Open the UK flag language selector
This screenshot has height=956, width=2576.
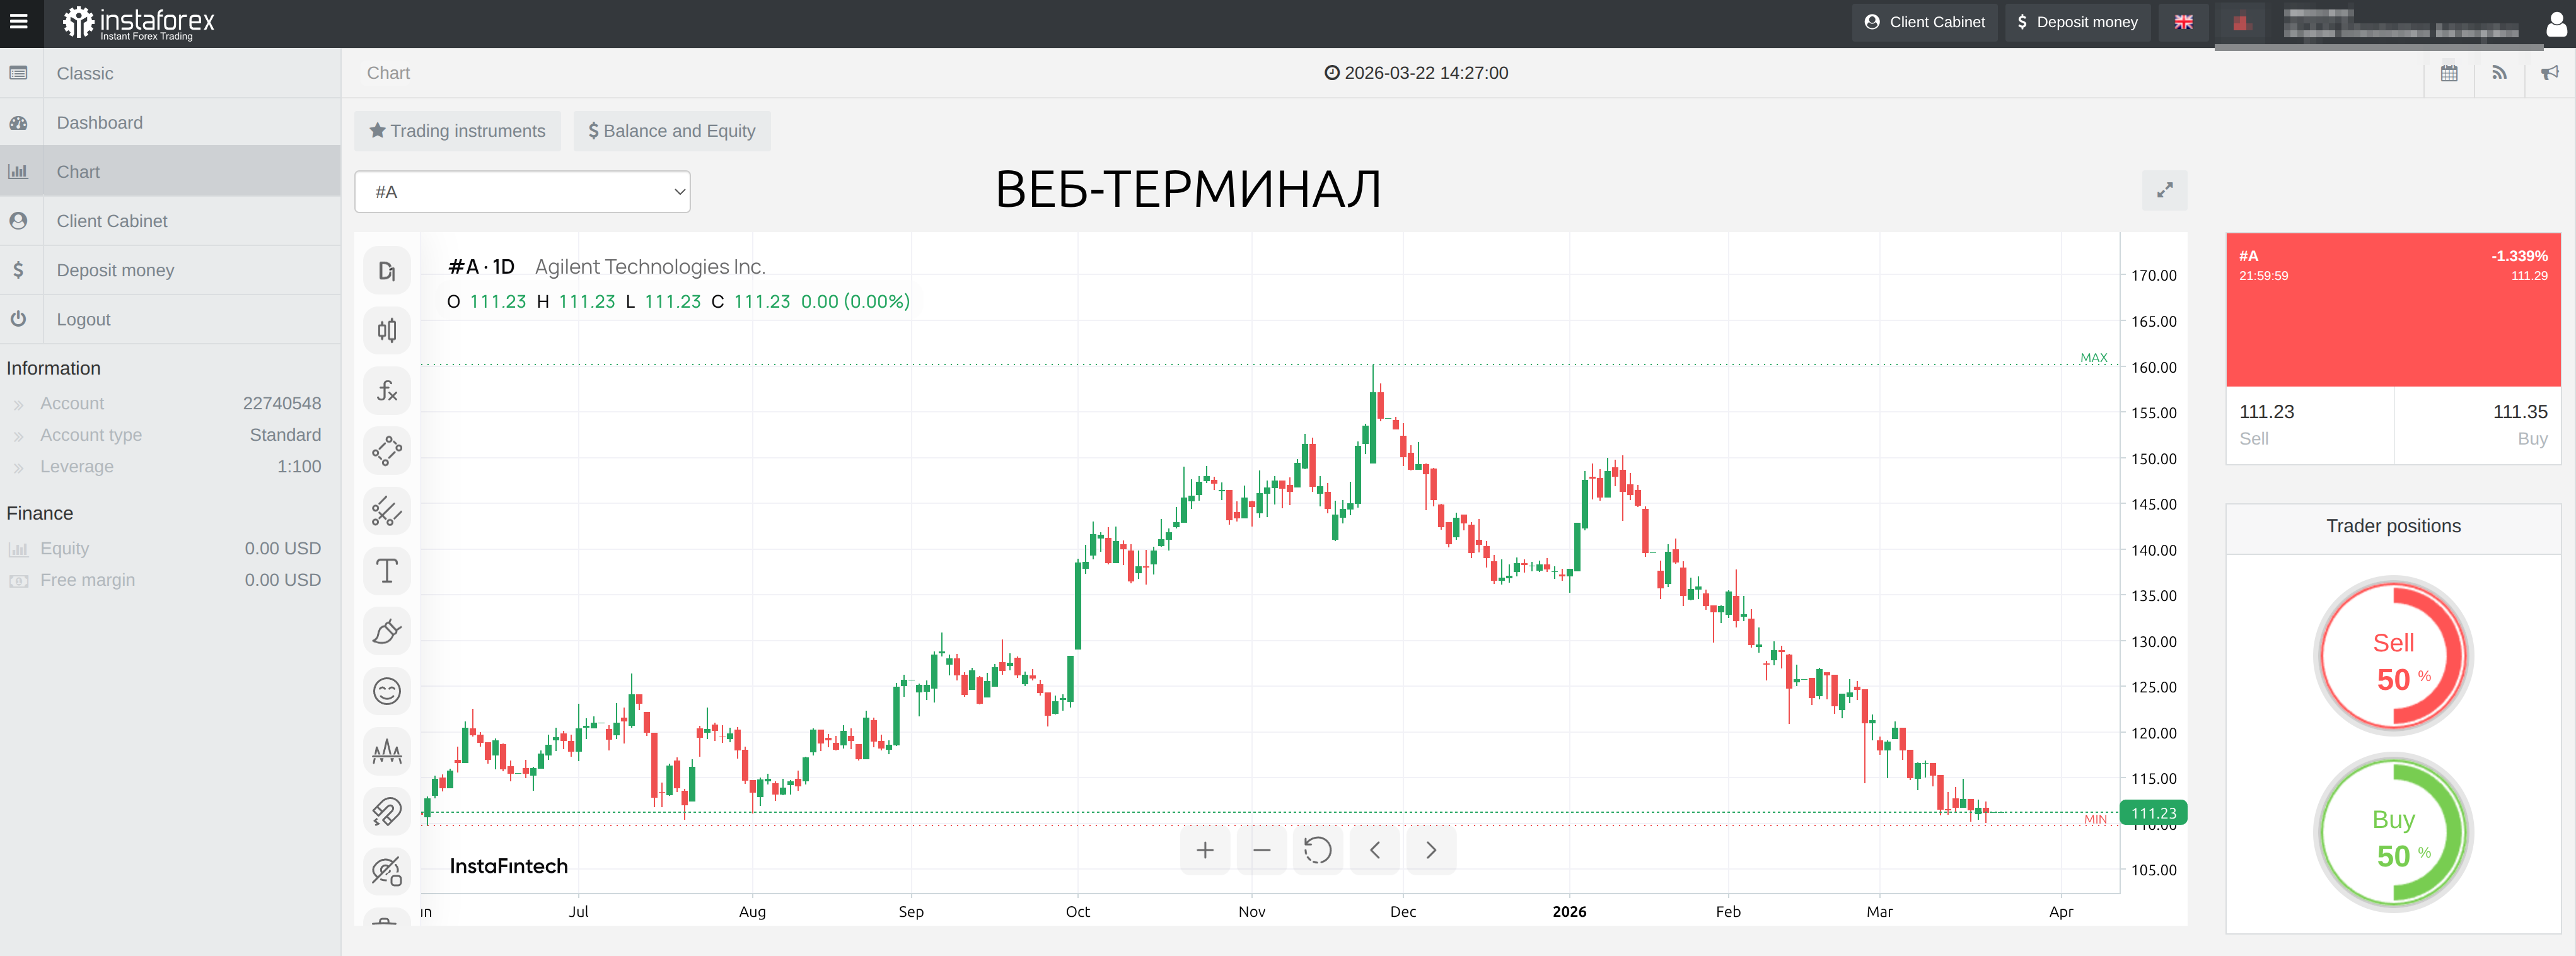click(2183, 22)
